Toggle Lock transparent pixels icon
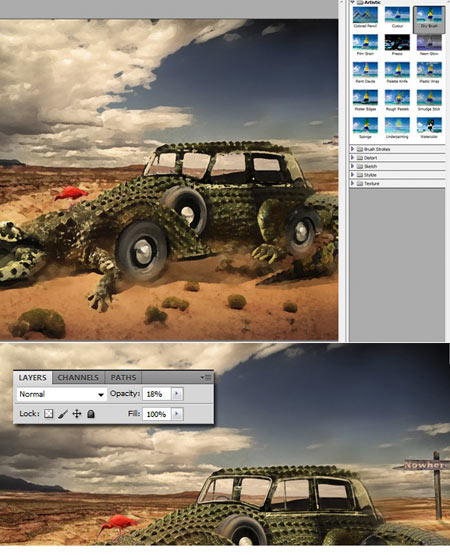The height and width of the screenshot is (555, 450). 49,414
